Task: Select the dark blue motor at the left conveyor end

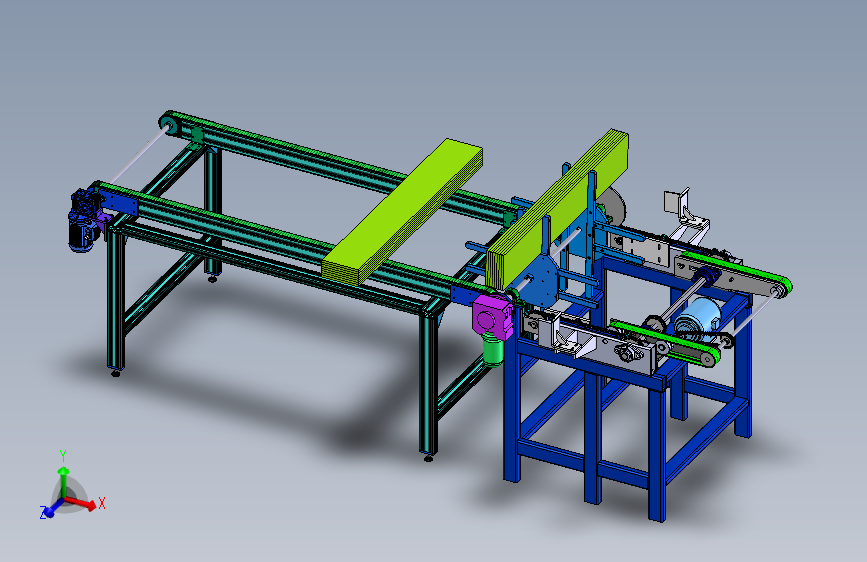Action: pyautogui.click(x=83, y=222)
